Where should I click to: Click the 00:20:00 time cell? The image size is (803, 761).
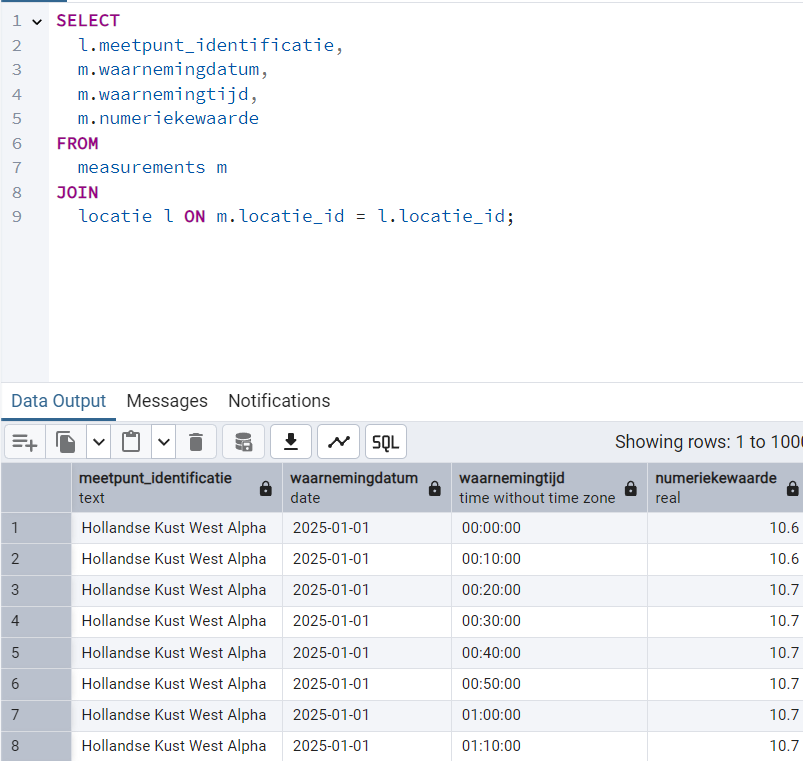pos(549,590)
